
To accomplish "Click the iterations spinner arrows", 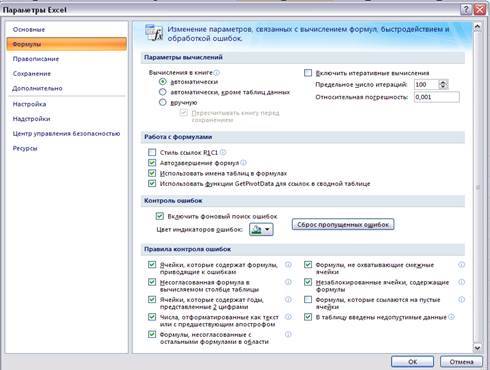I will pyautogui.click(x=443, y=85).
